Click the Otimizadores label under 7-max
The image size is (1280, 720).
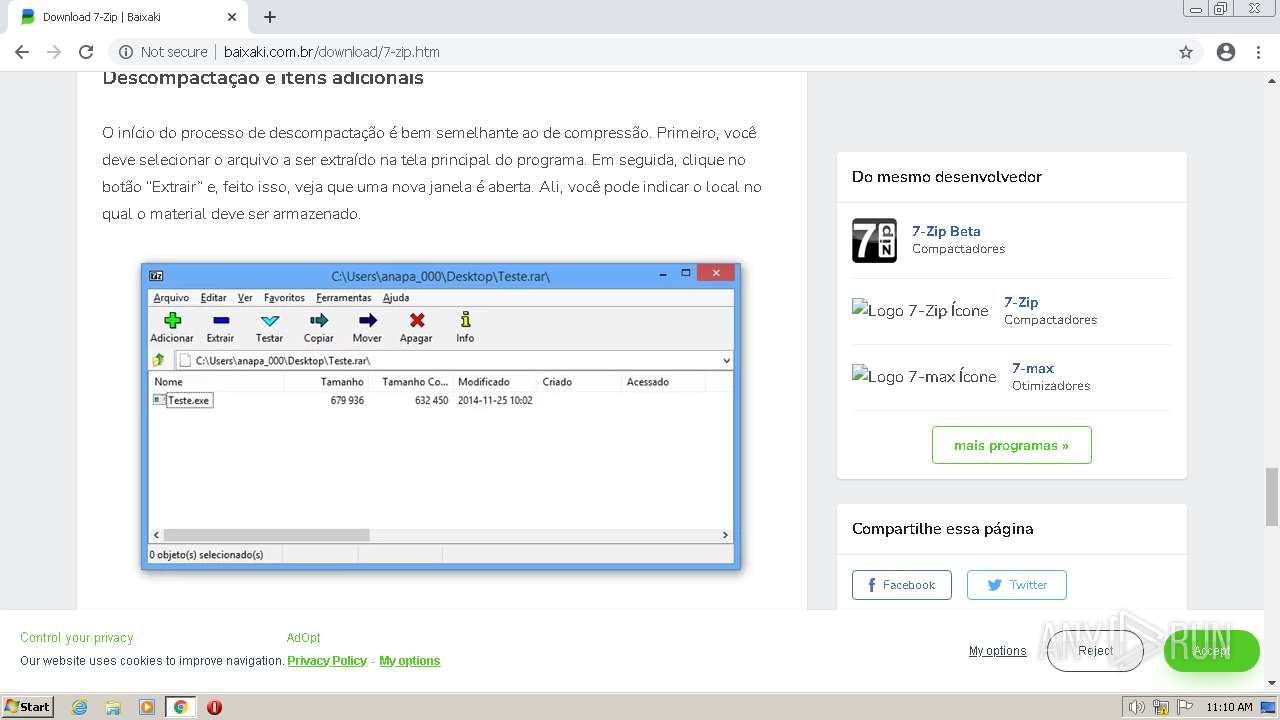click(x=1051, y=386)
